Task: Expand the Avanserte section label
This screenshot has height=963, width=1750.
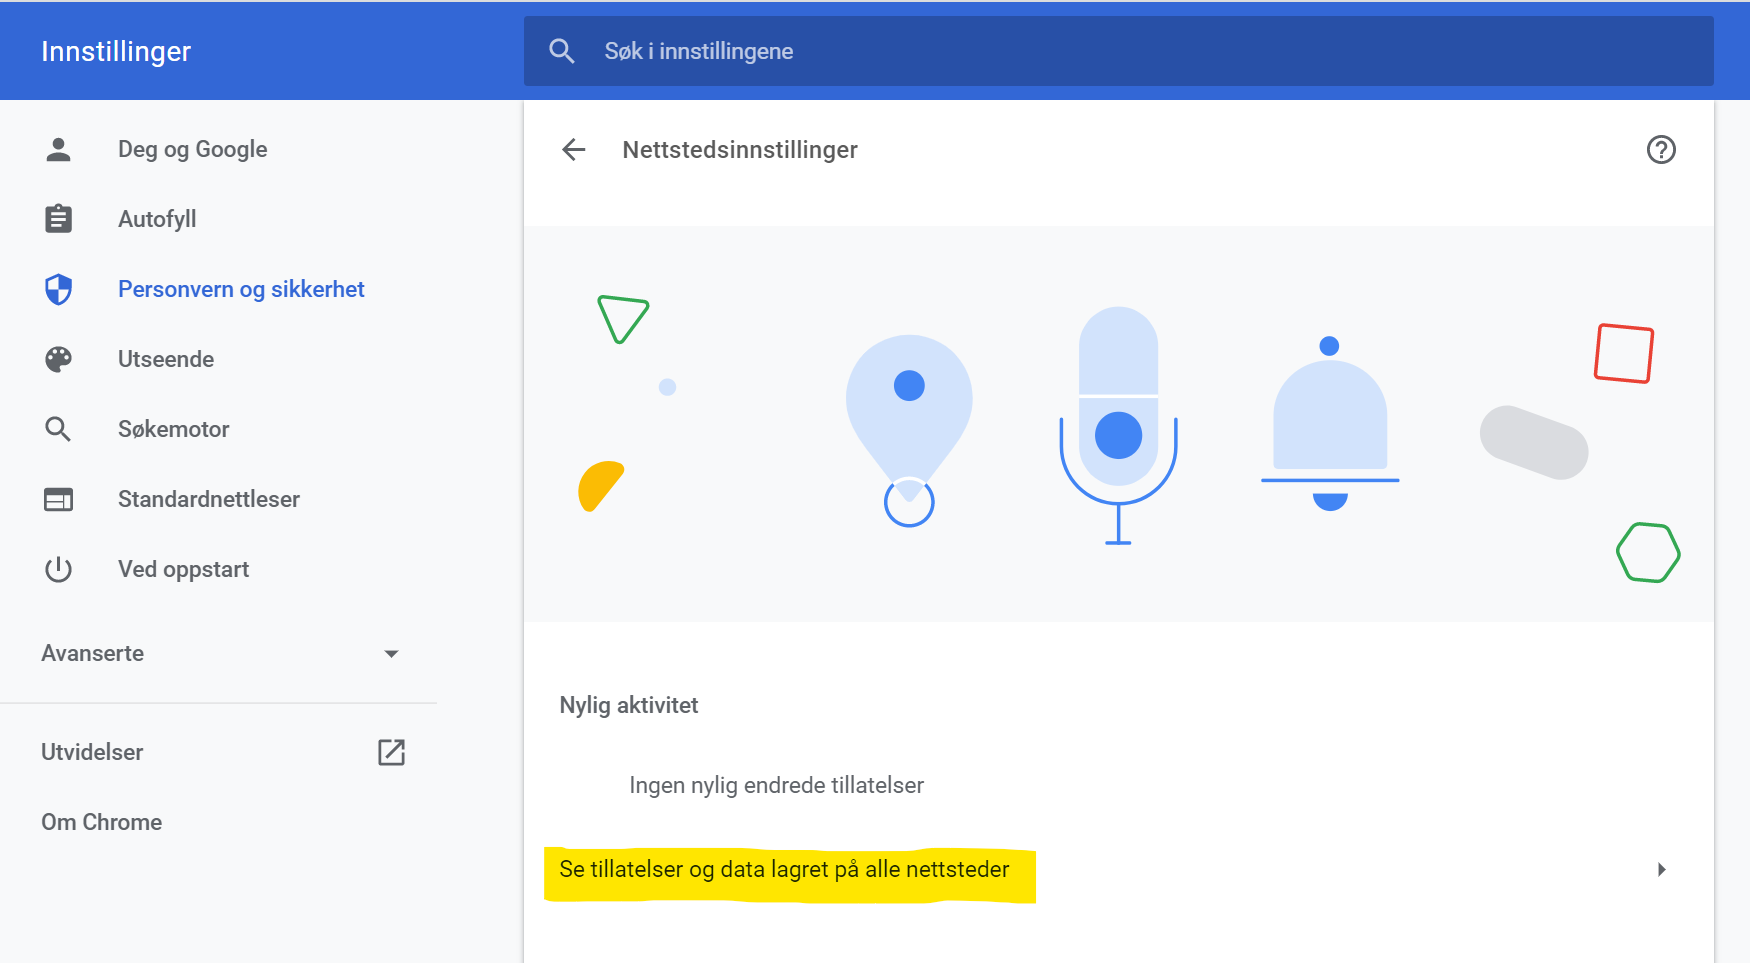Action: (93, 653)
